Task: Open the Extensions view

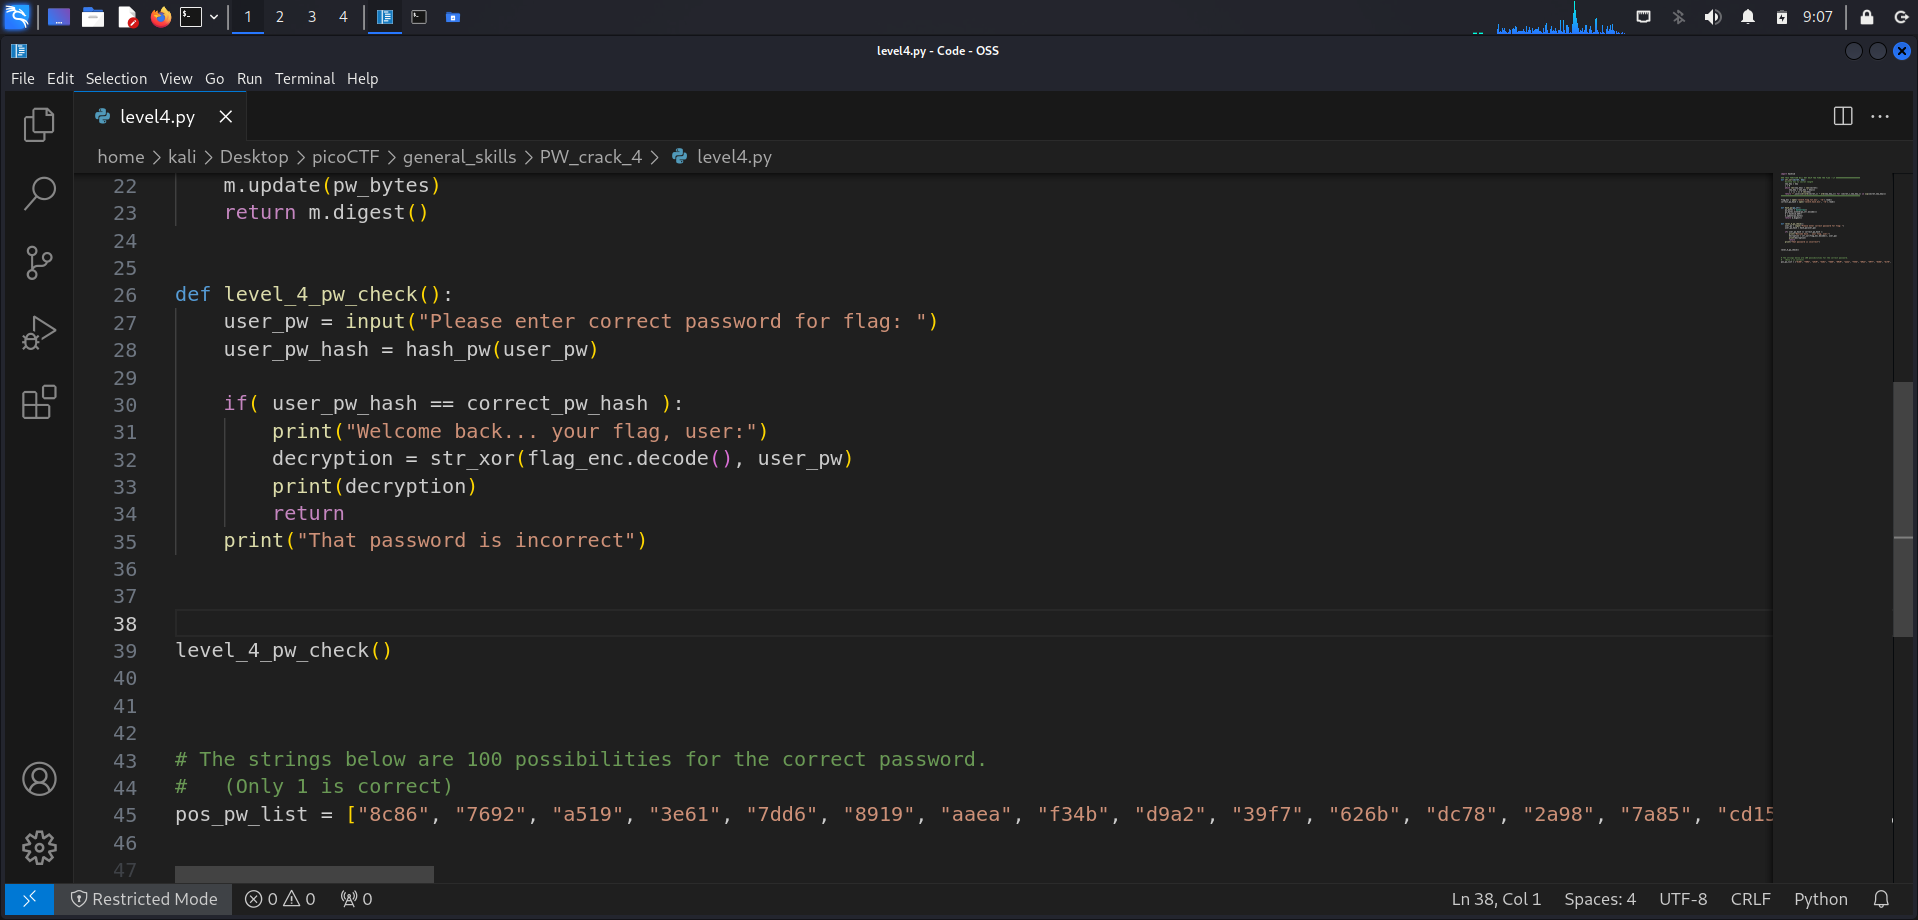Action: click(x=39, y=402)
